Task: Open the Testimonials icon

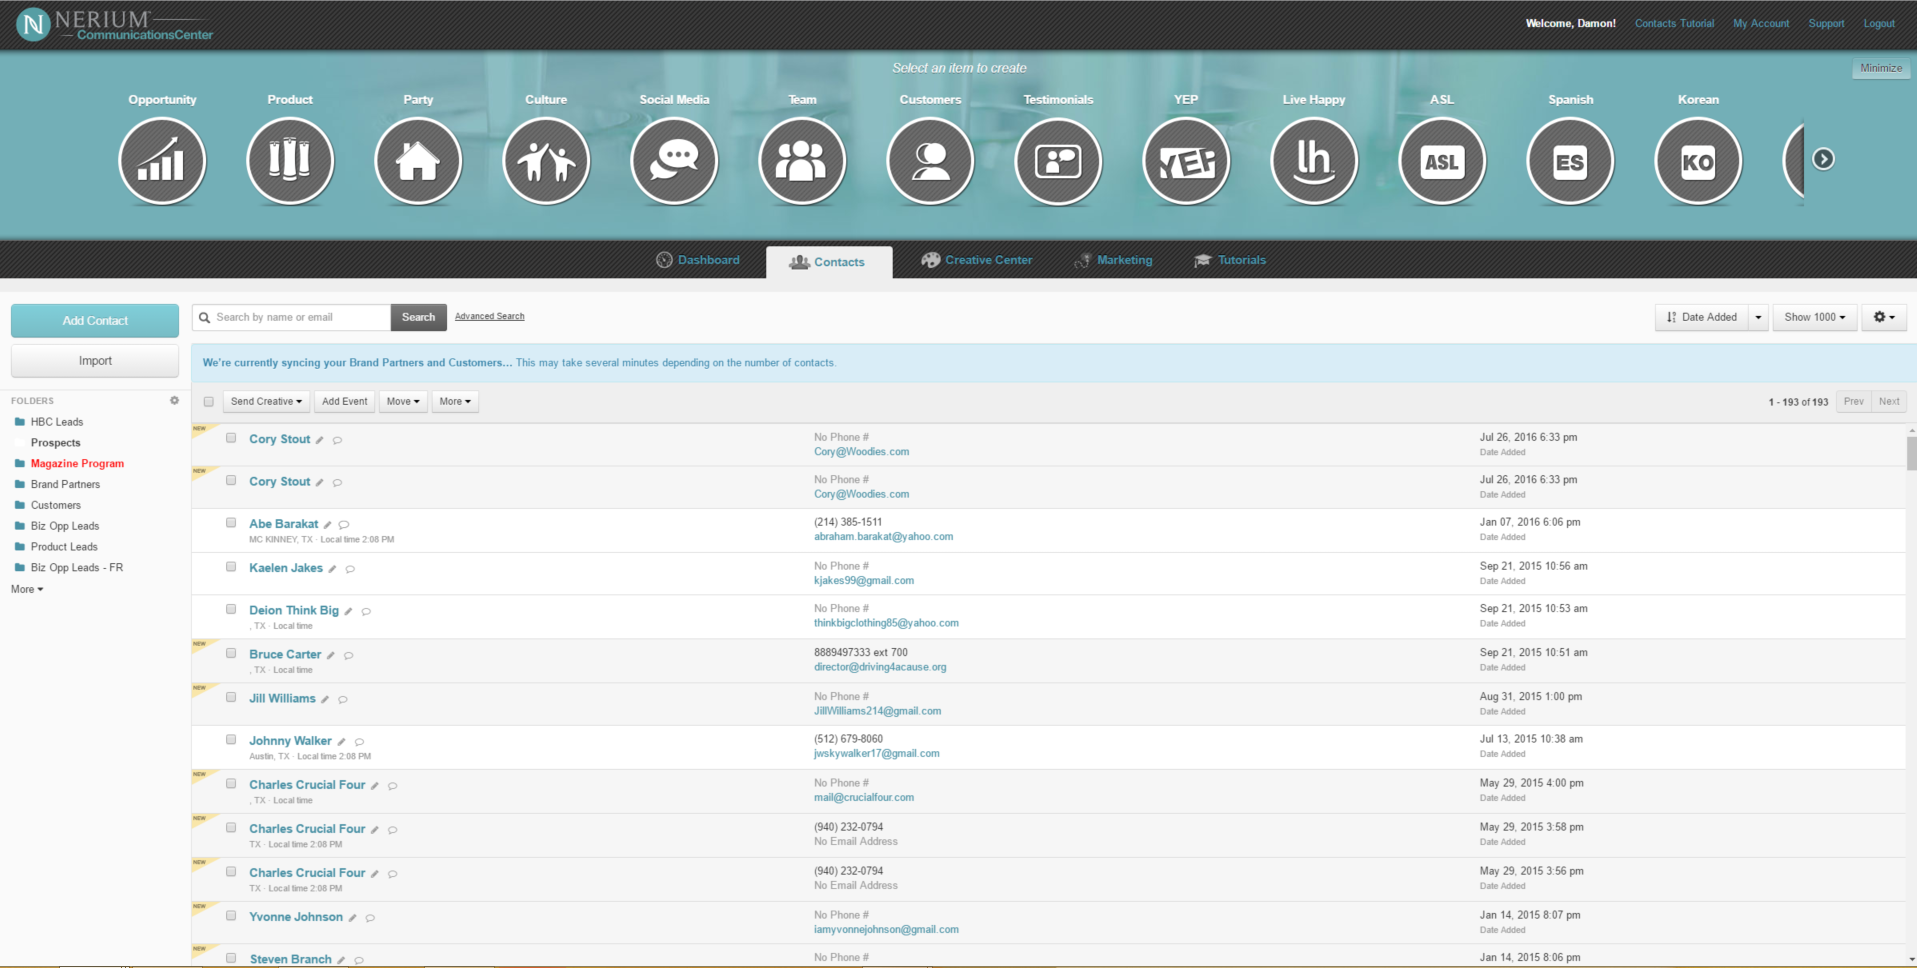Action: 1058,161
